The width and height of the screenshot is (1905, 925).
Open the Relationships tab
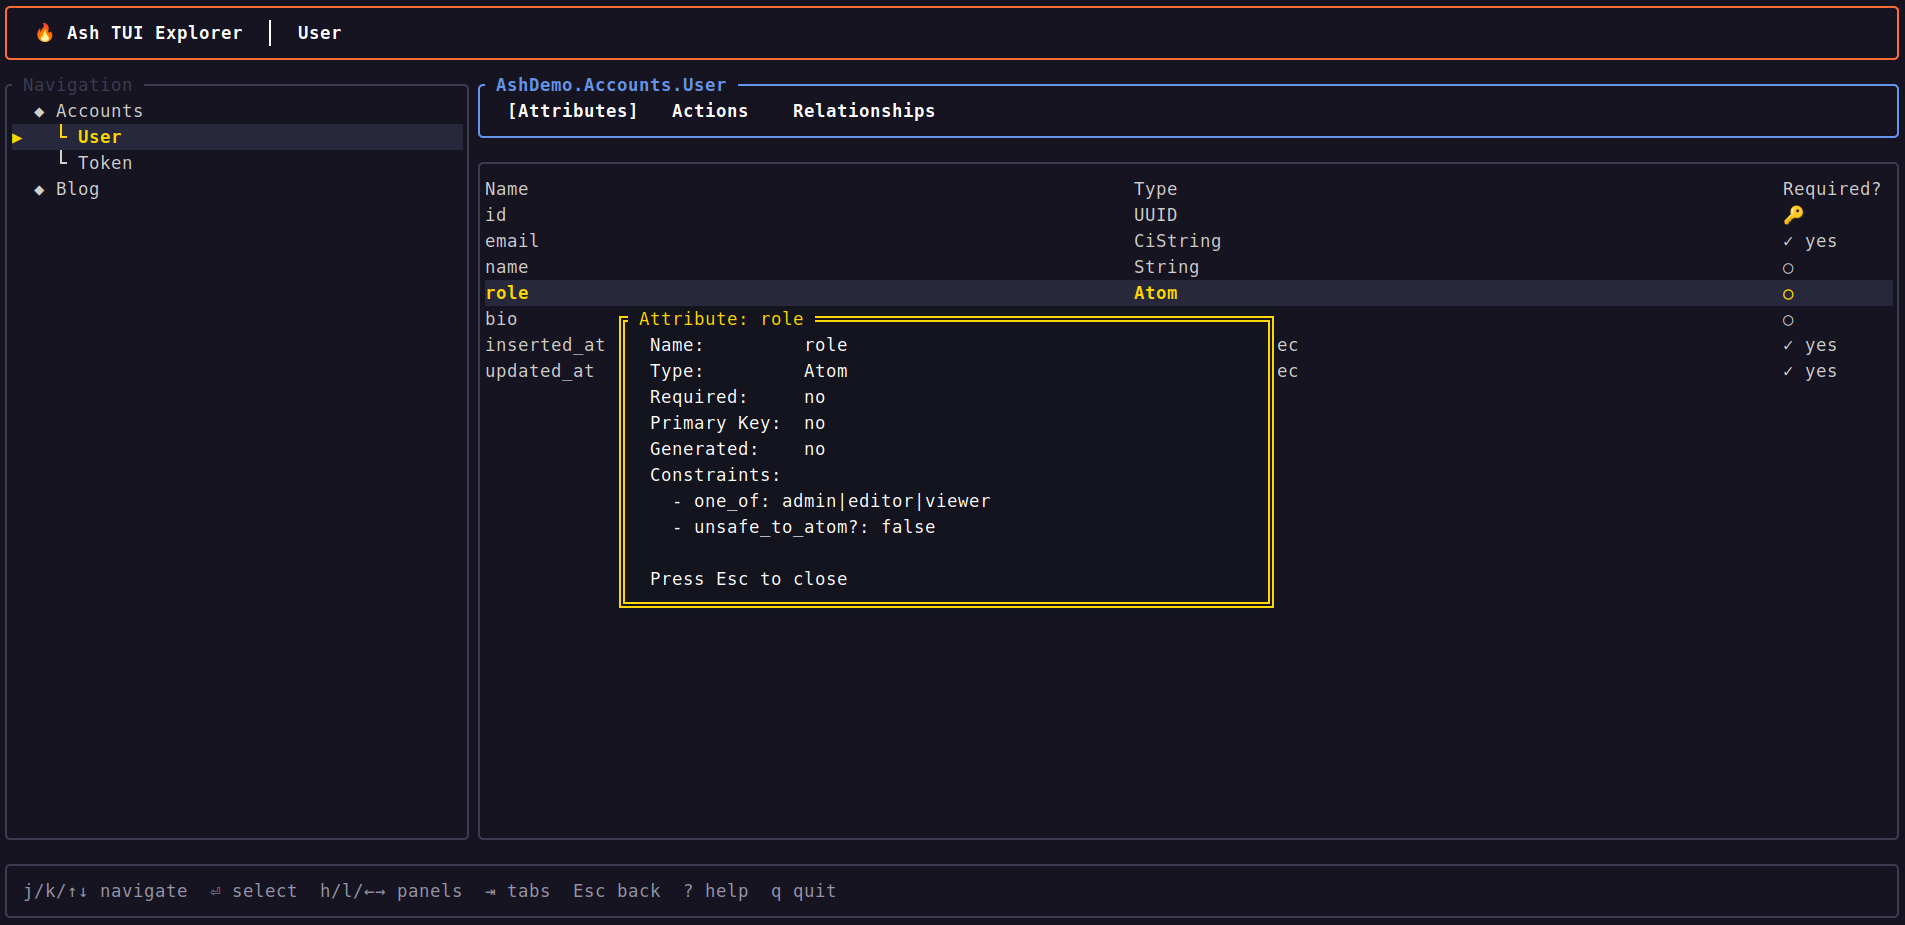[x=863, y=111]
